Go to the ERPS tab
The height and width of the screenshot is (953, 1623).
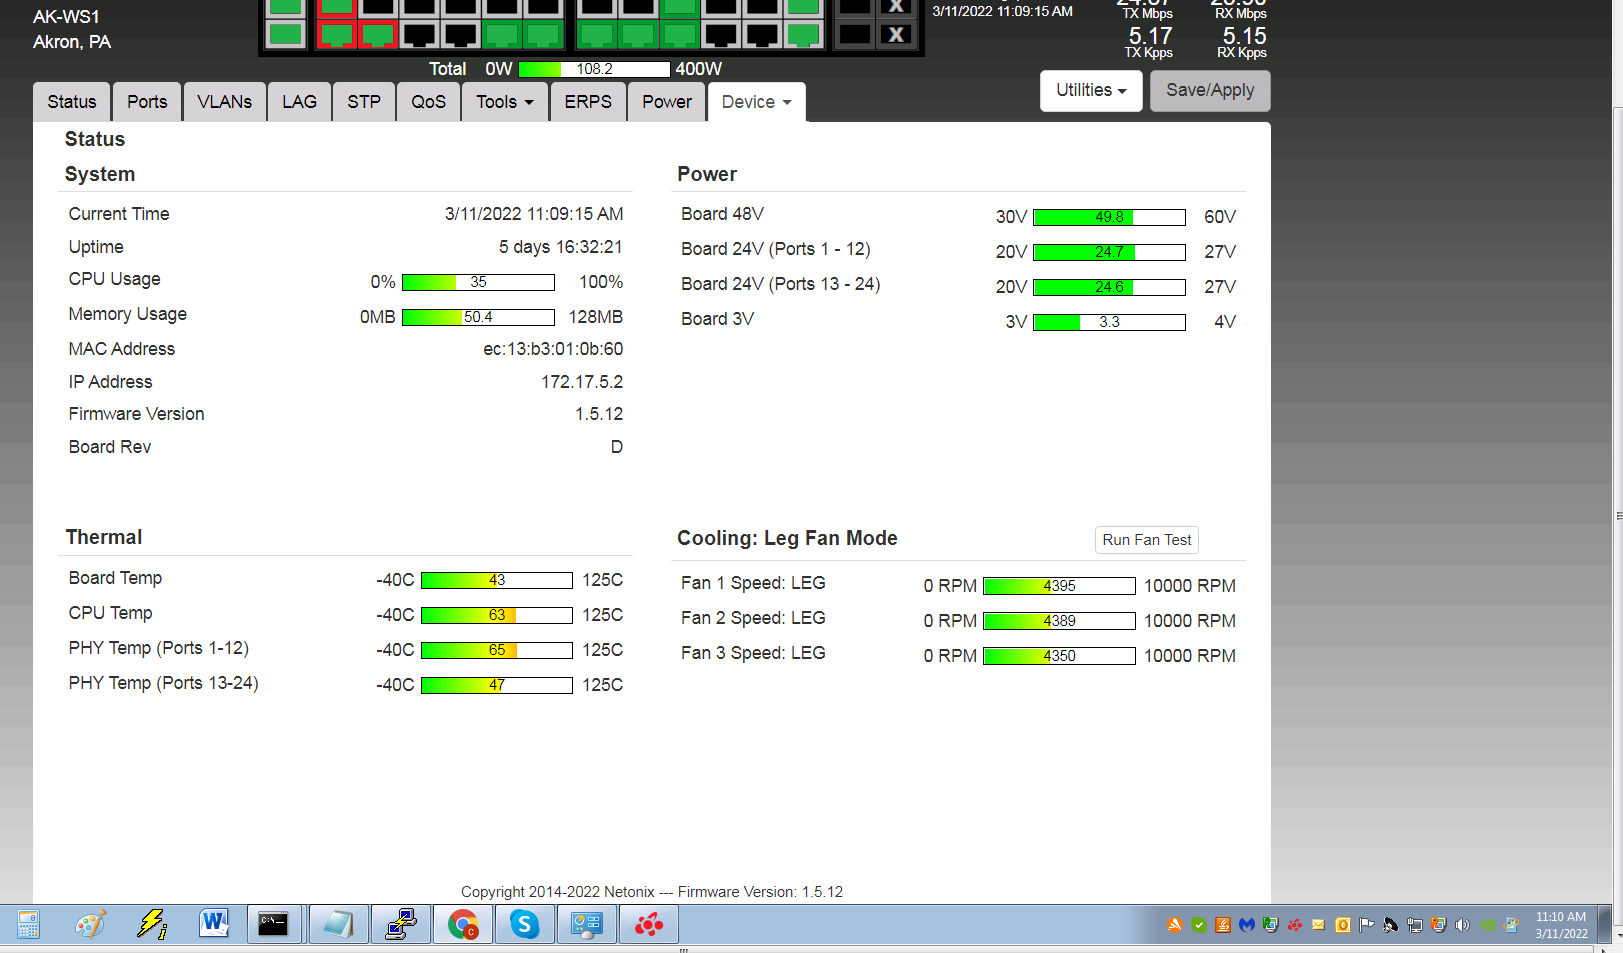click(587, 102)
